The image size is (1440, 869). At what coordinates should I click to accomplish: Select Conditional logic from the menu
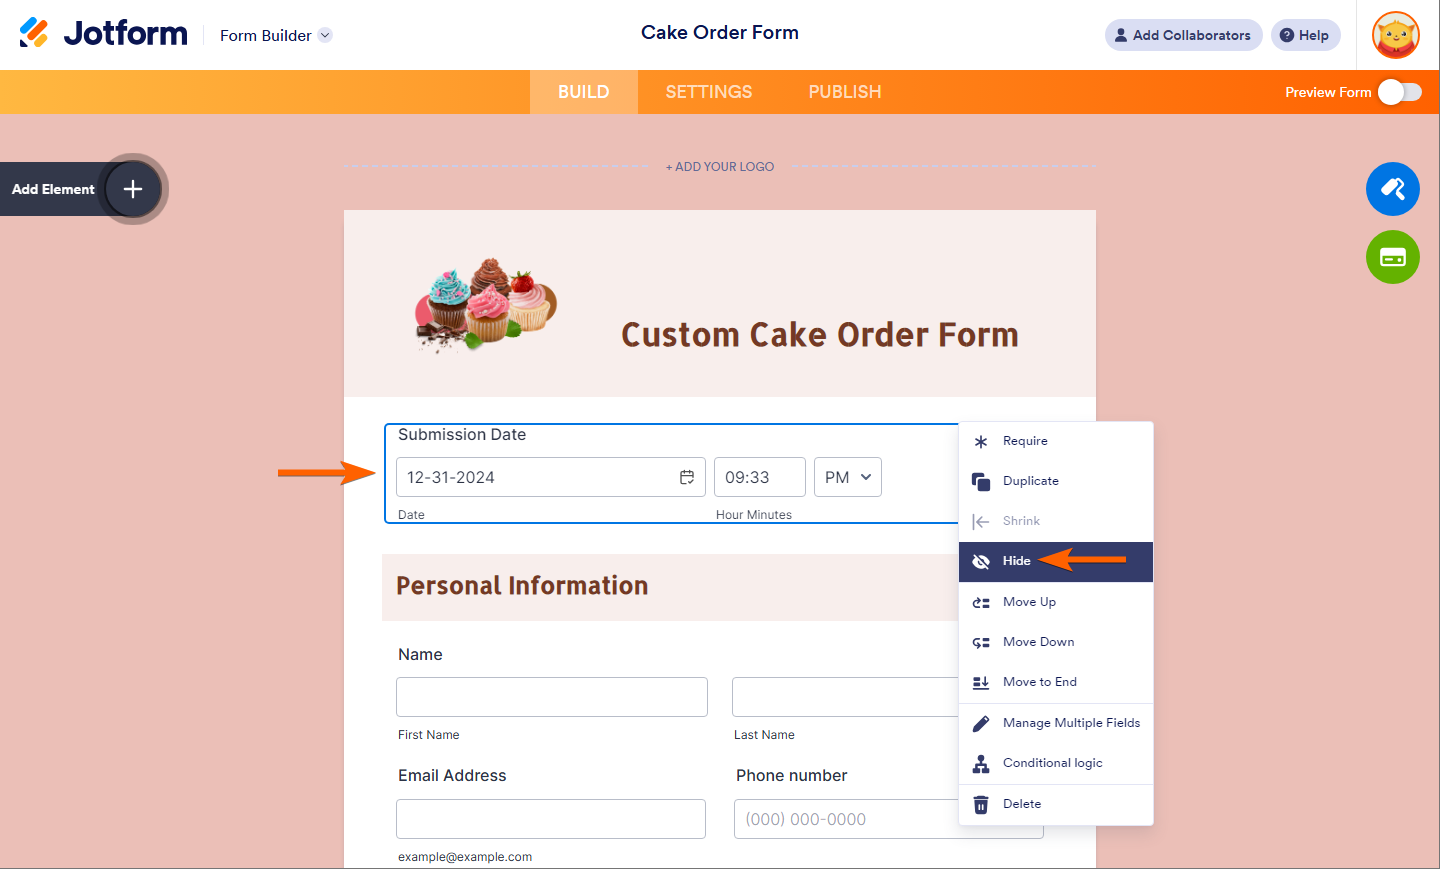(x=1052, y=763)
